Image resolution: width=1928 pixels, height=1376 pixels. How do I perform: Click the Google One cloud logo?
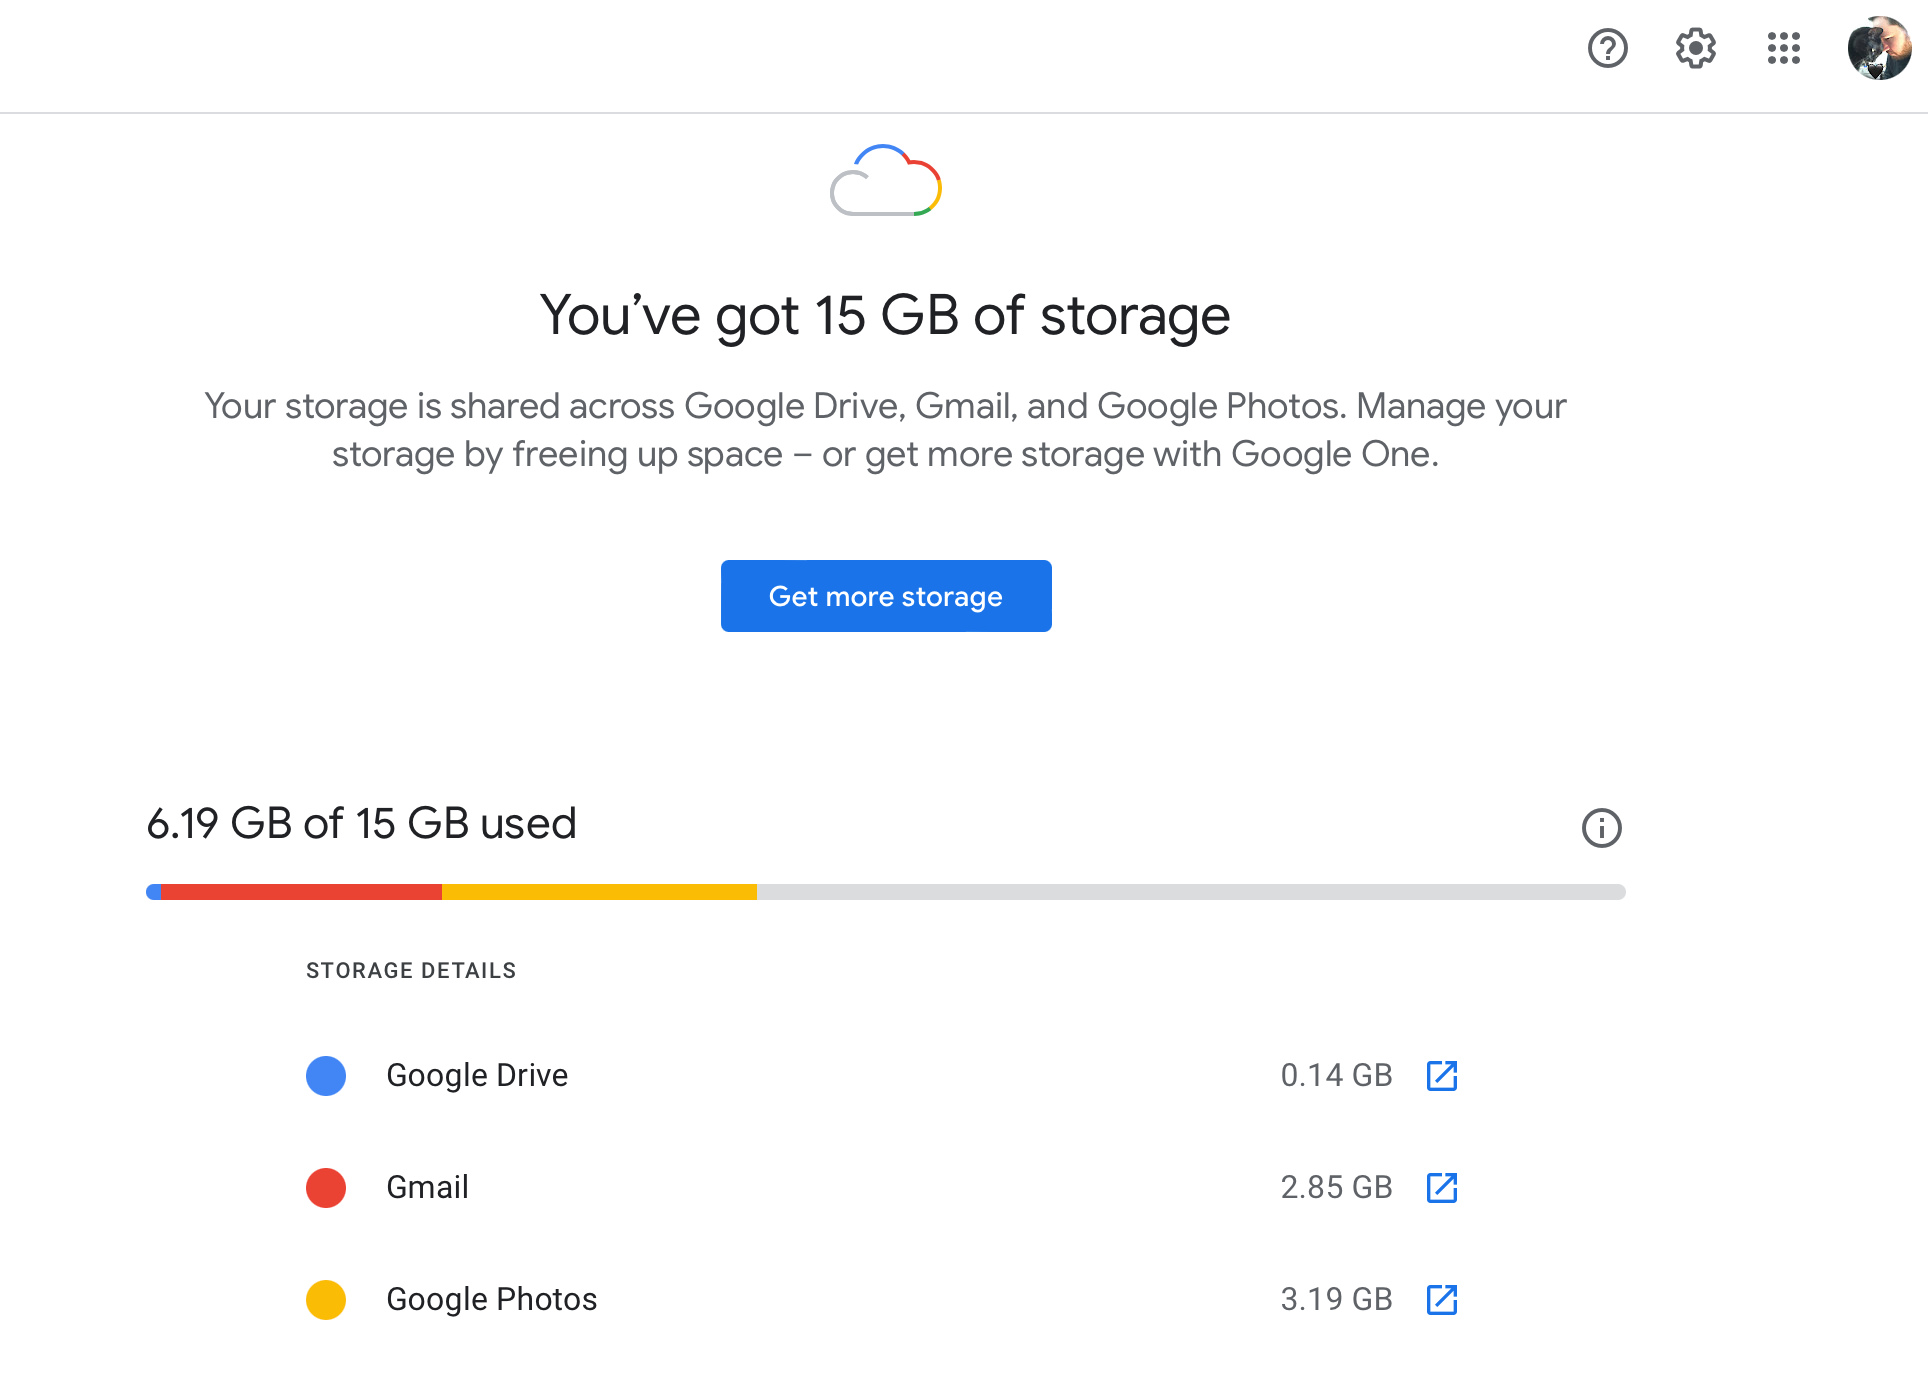(886, 181)
